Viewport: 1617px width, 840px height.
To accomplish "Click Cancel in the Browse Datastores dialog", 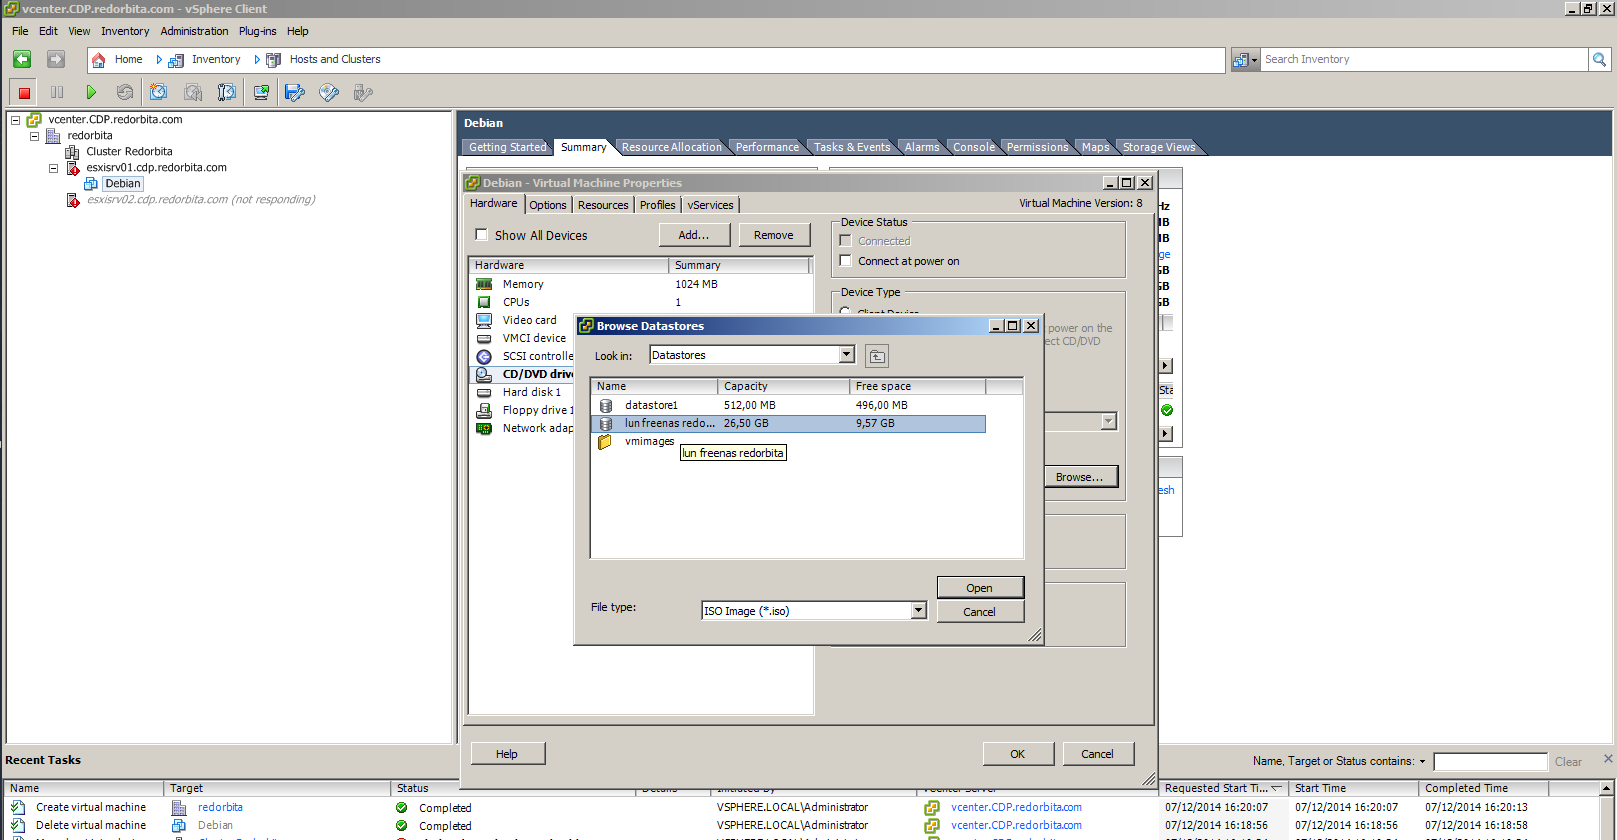I will click(979, 612).
